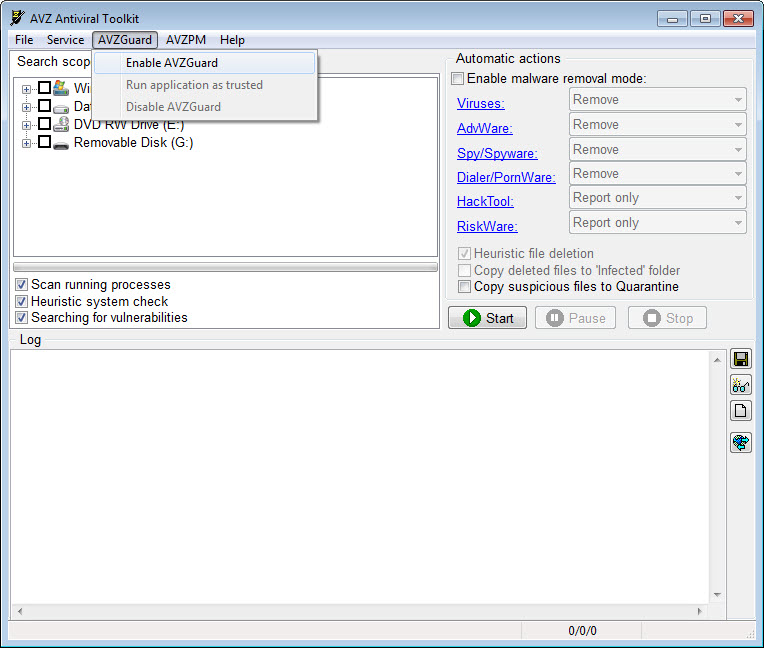Open the Dialer/PornWare link
Screen dimensions: 764x648
pos(506,177)
